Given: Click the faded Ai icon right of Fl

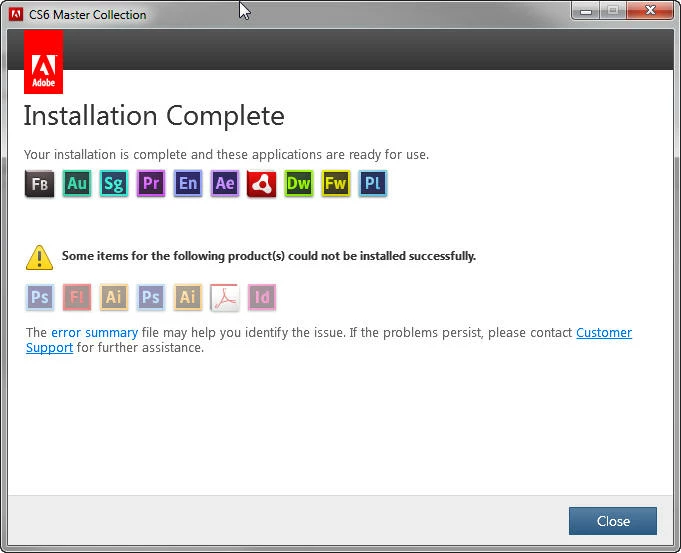Looking at the screenshot, I should (x=114, y=298).
